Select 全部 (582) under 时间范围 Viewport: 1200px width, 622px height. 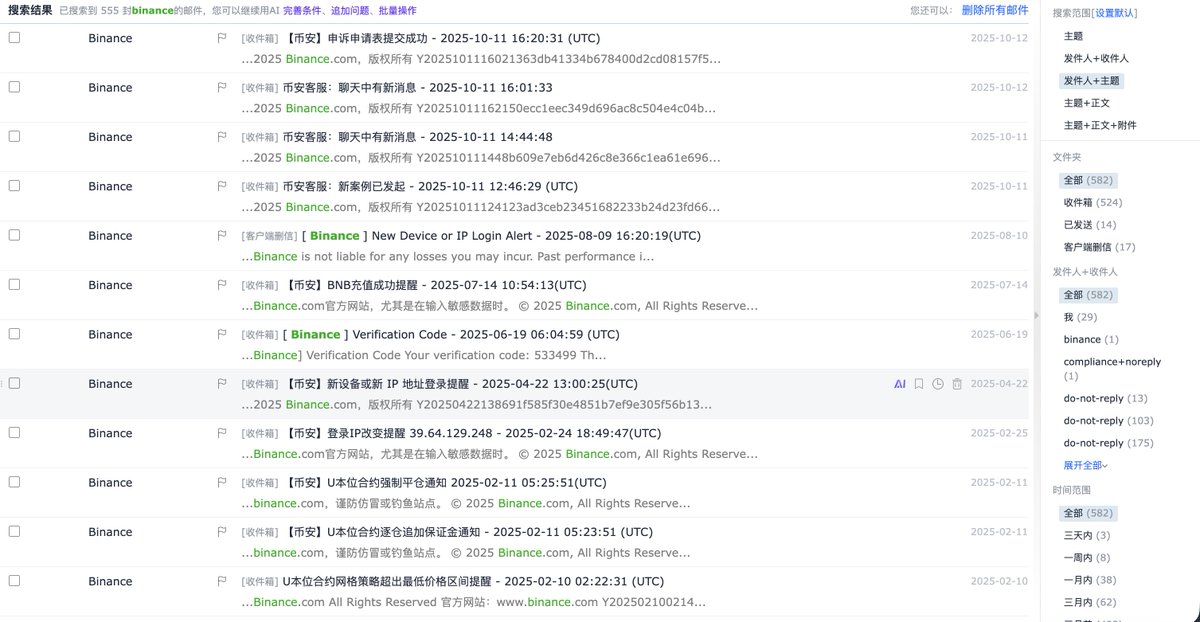(x=1088, y=513)
